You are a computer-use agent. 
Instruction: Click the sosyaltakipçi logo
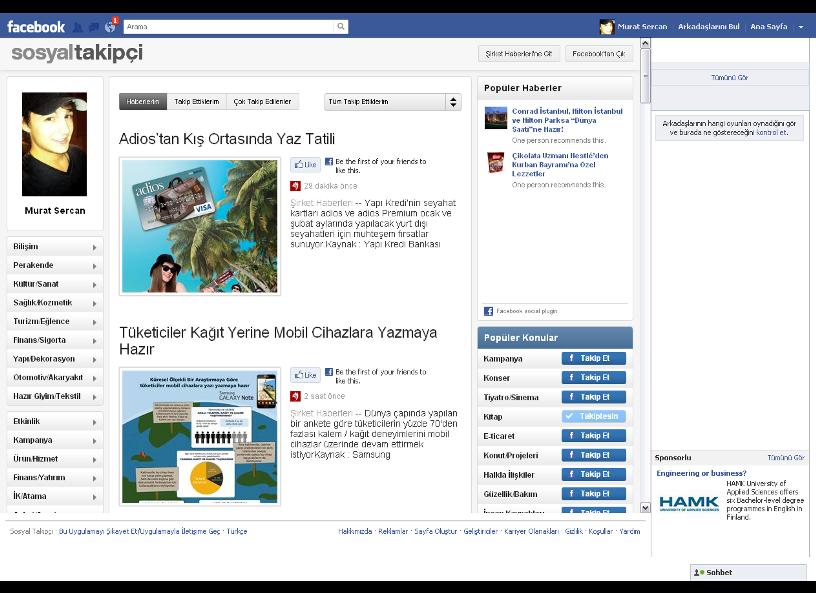pyautogui.click(x=77, y=53)
